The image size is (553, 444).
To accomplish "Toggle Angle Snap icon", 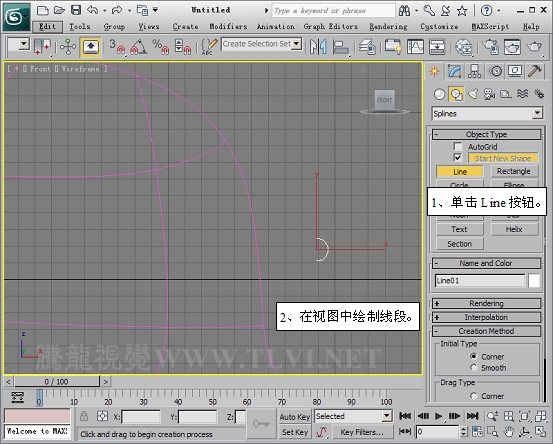I will 138,47.
